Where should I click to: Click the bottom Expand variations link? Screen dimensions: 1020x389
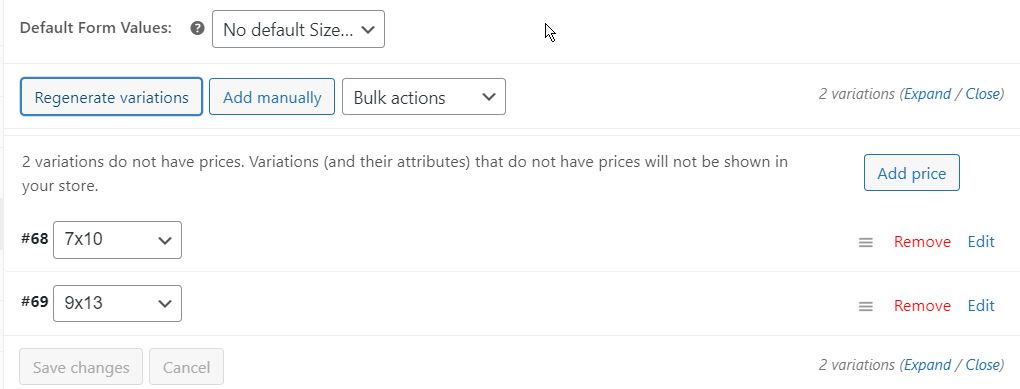click(928, 366)
